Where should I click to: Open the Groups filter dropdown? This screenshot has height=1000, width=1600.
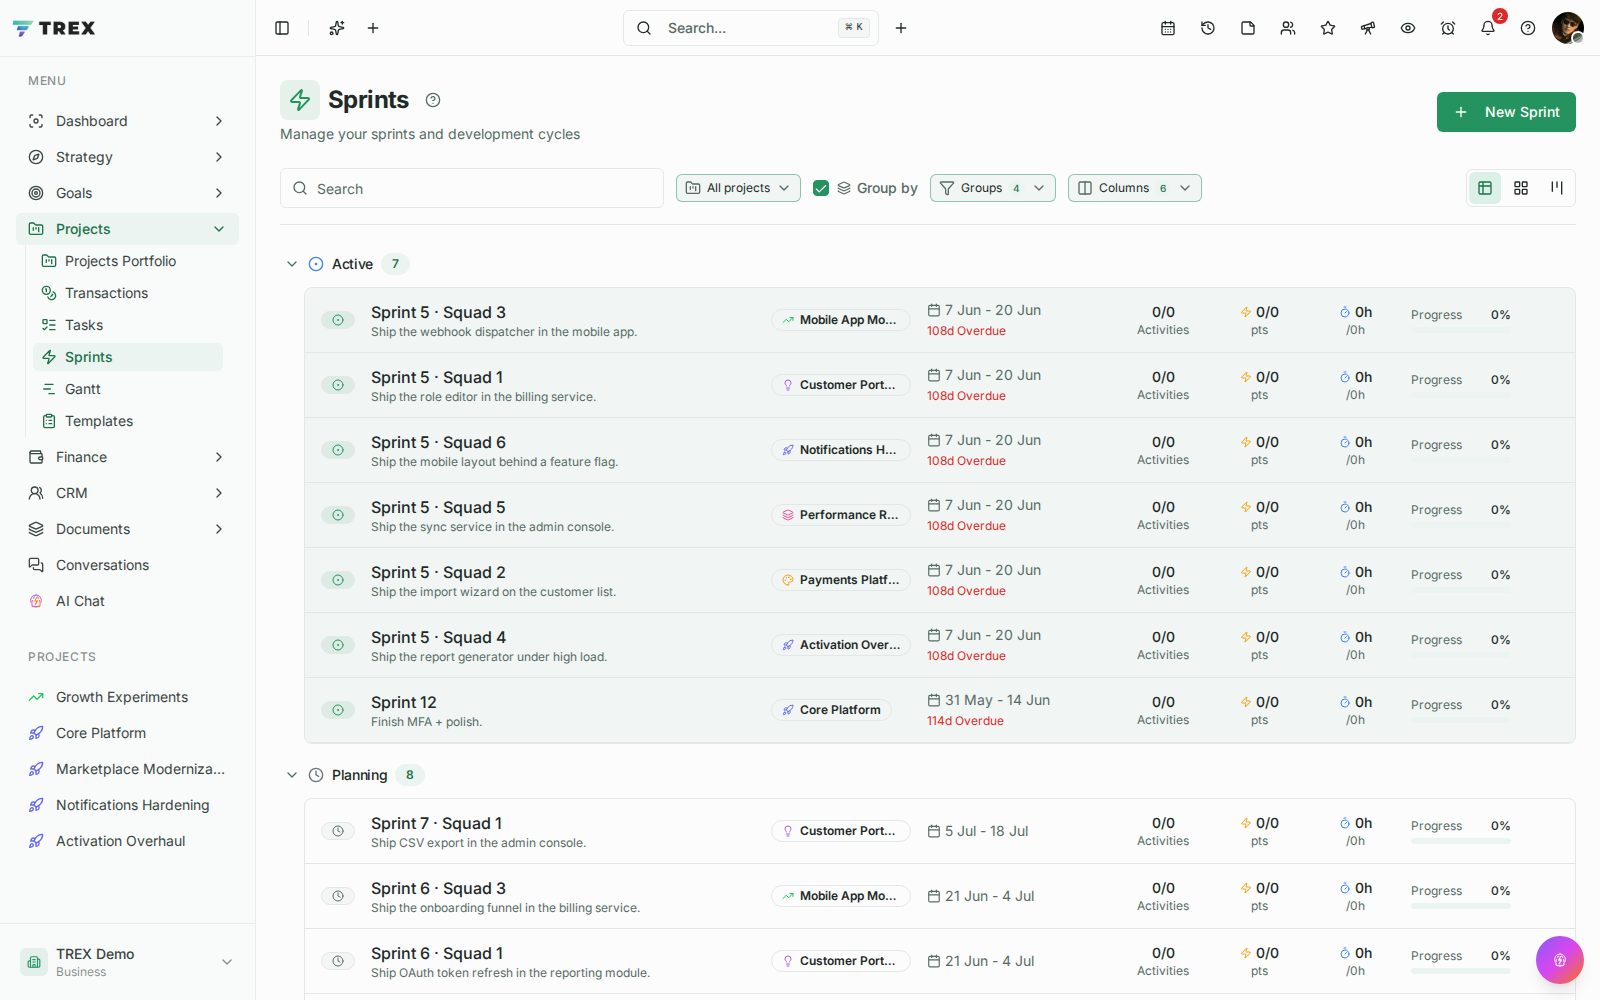click(993, 188)
